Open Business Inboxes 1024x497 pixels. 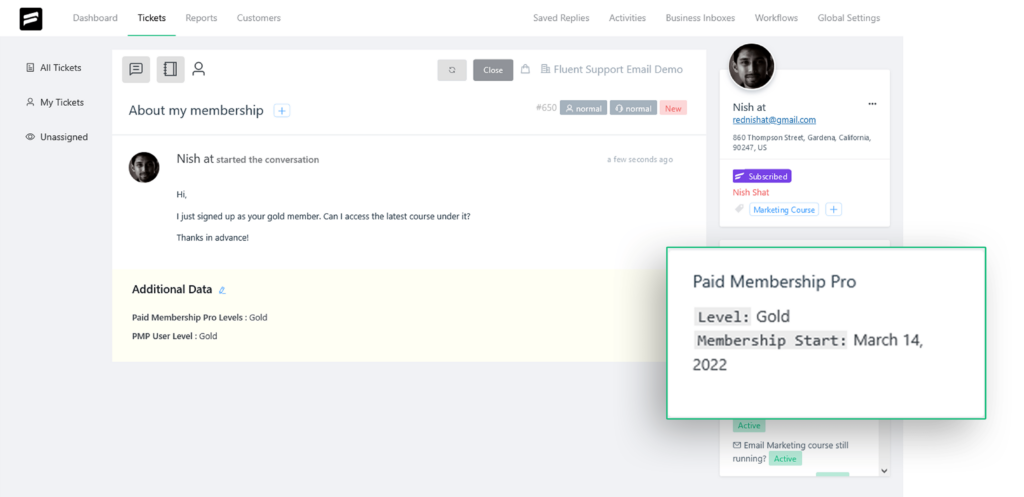click(700, 18)
